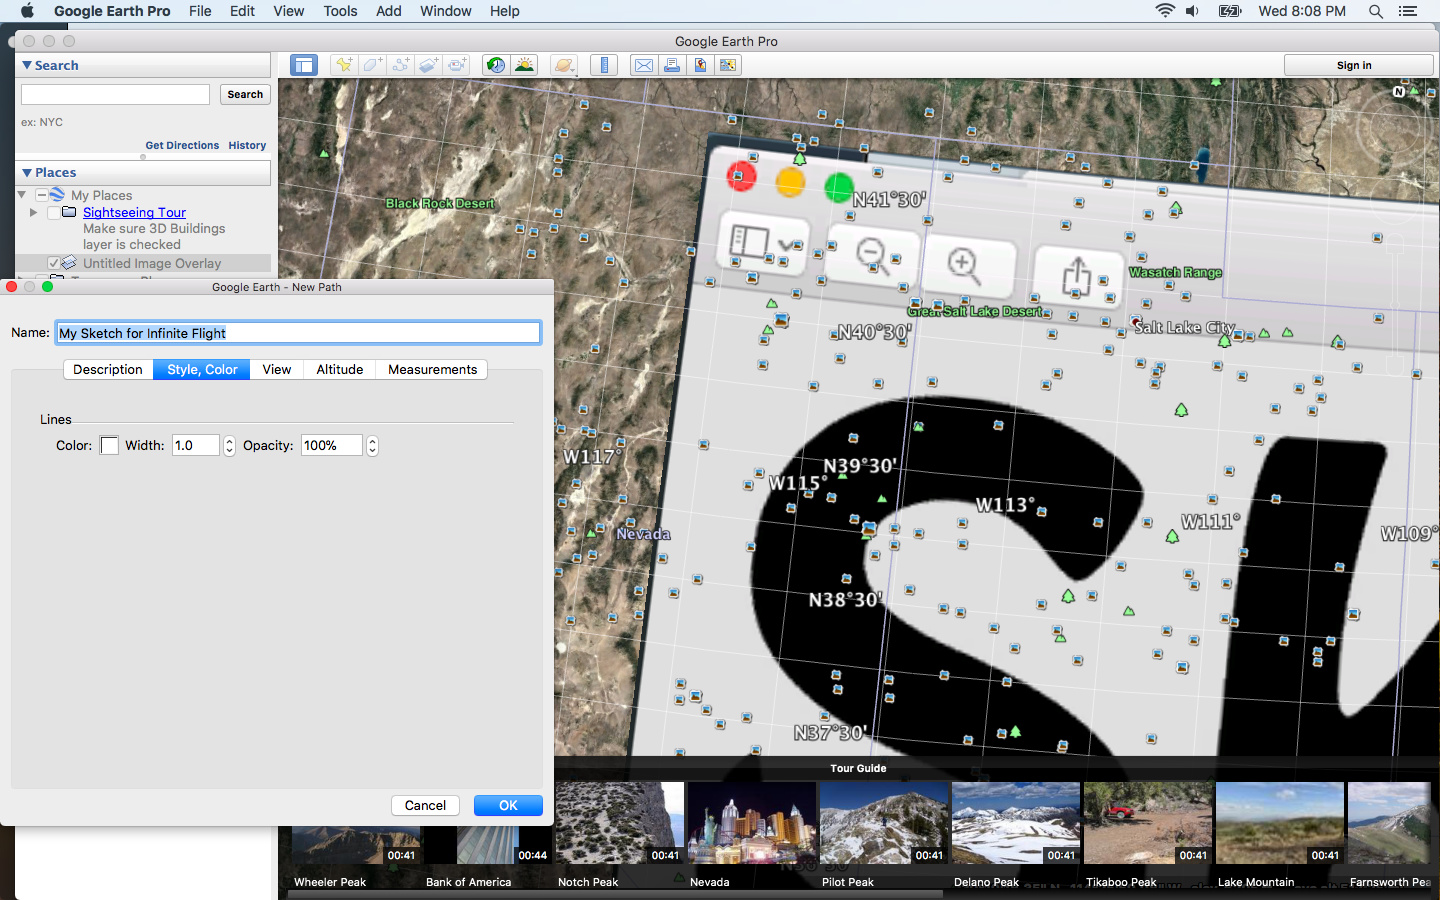Click the Search button
Viewport: 1440px width, 900px height.
[245, 94]
